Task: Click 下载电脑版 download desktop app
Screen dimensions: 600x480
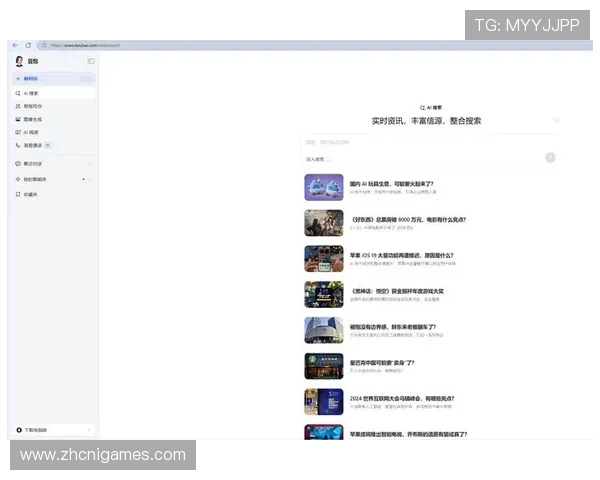Action: point(36,429)
